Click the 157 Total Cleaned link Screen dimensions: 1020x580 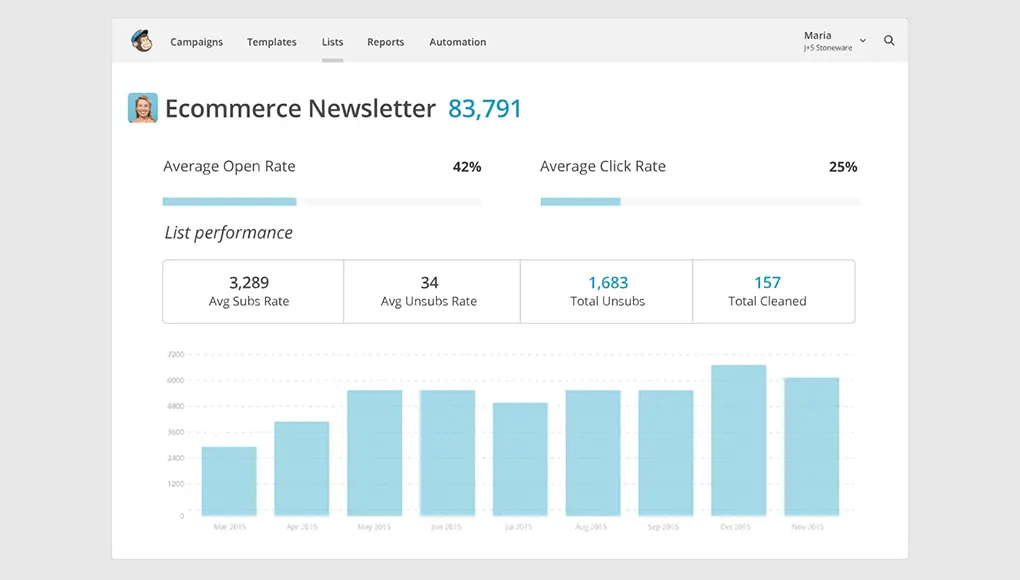767,283
